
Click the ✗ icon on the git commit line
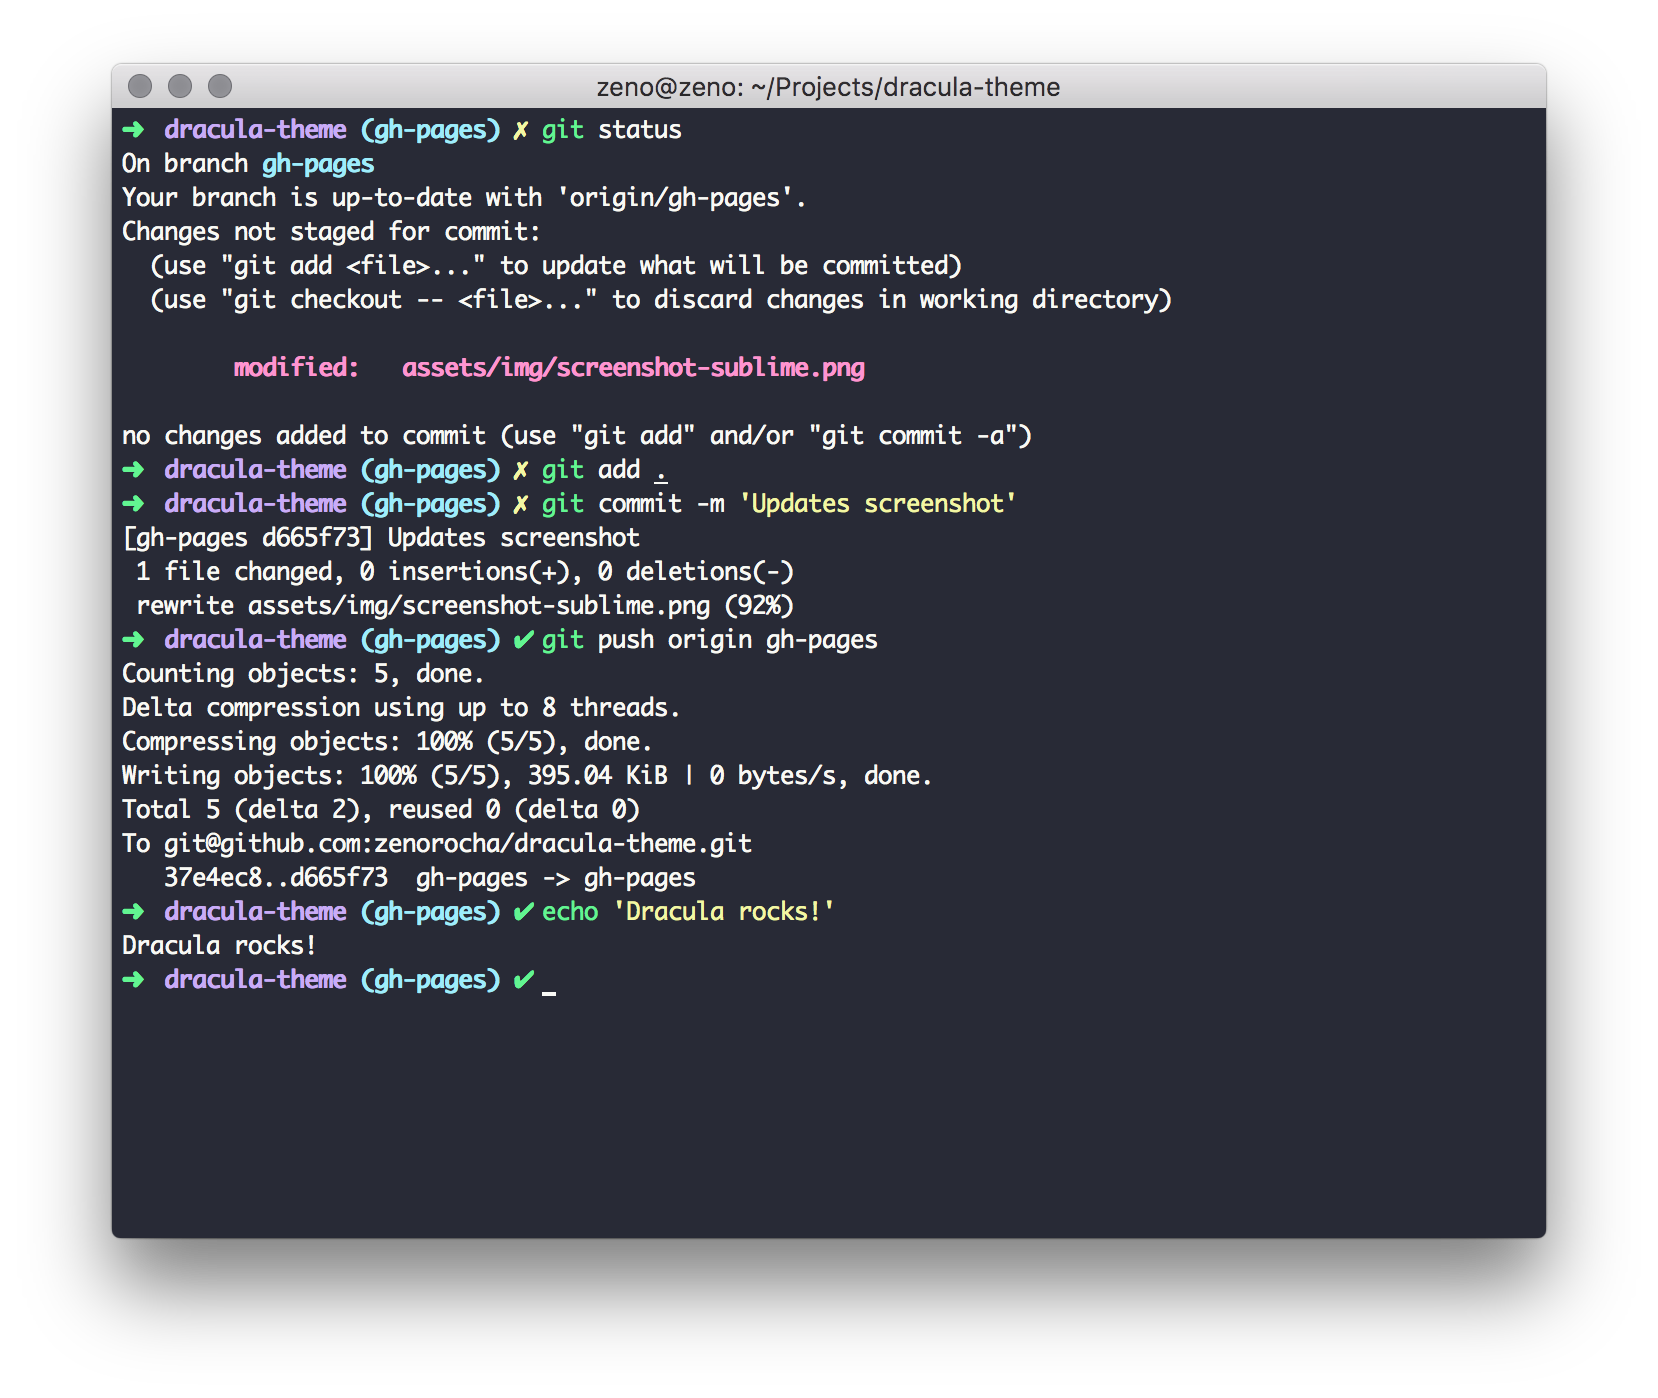pos(520,503)
